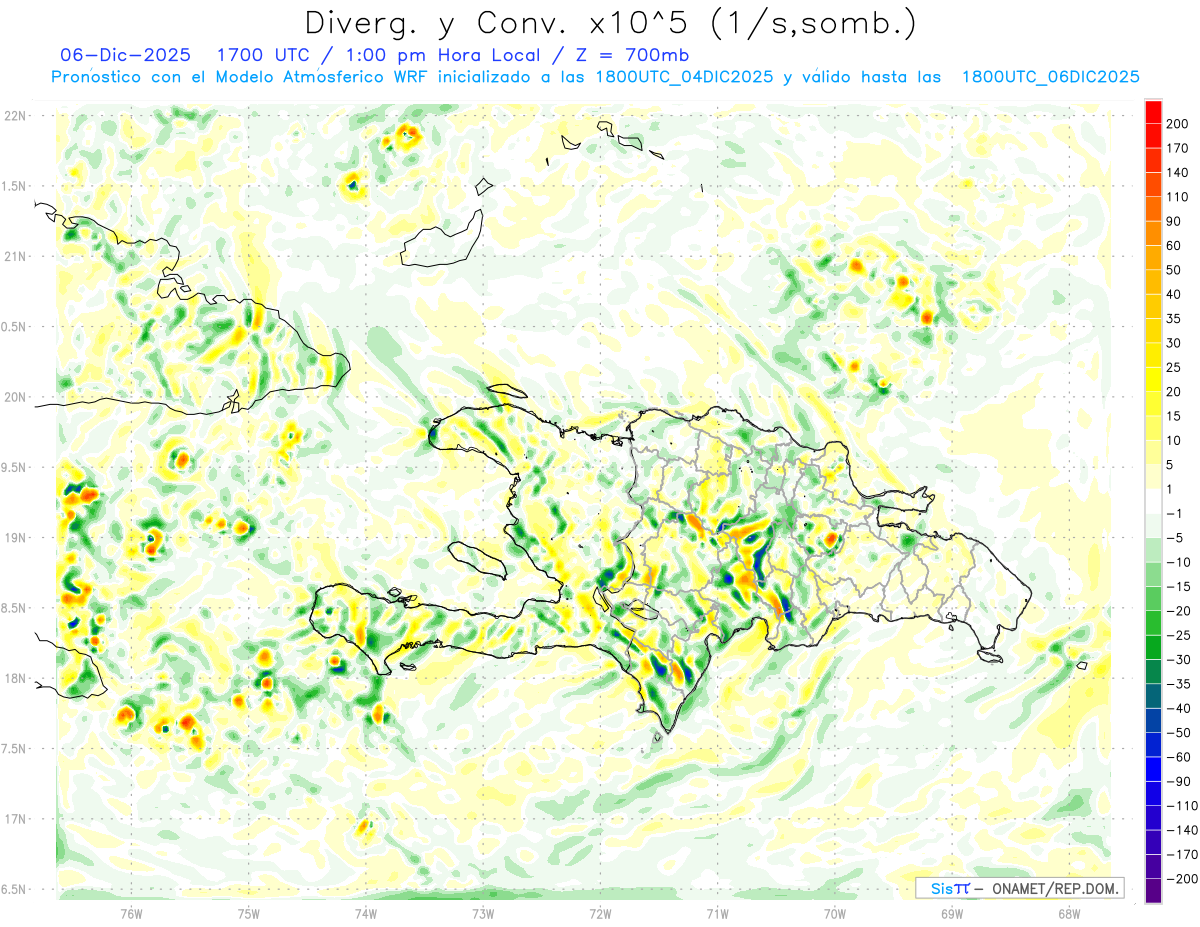Click the purple swatch below -200
The width and height of the screenshot is (1200, 927).
(1153, 890)
